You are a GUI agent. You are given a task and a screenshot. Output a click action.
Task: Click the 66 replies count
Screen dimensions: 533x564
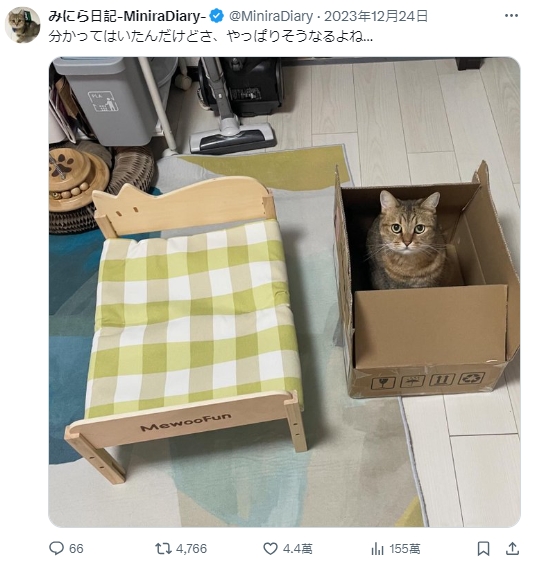(76, 549)
